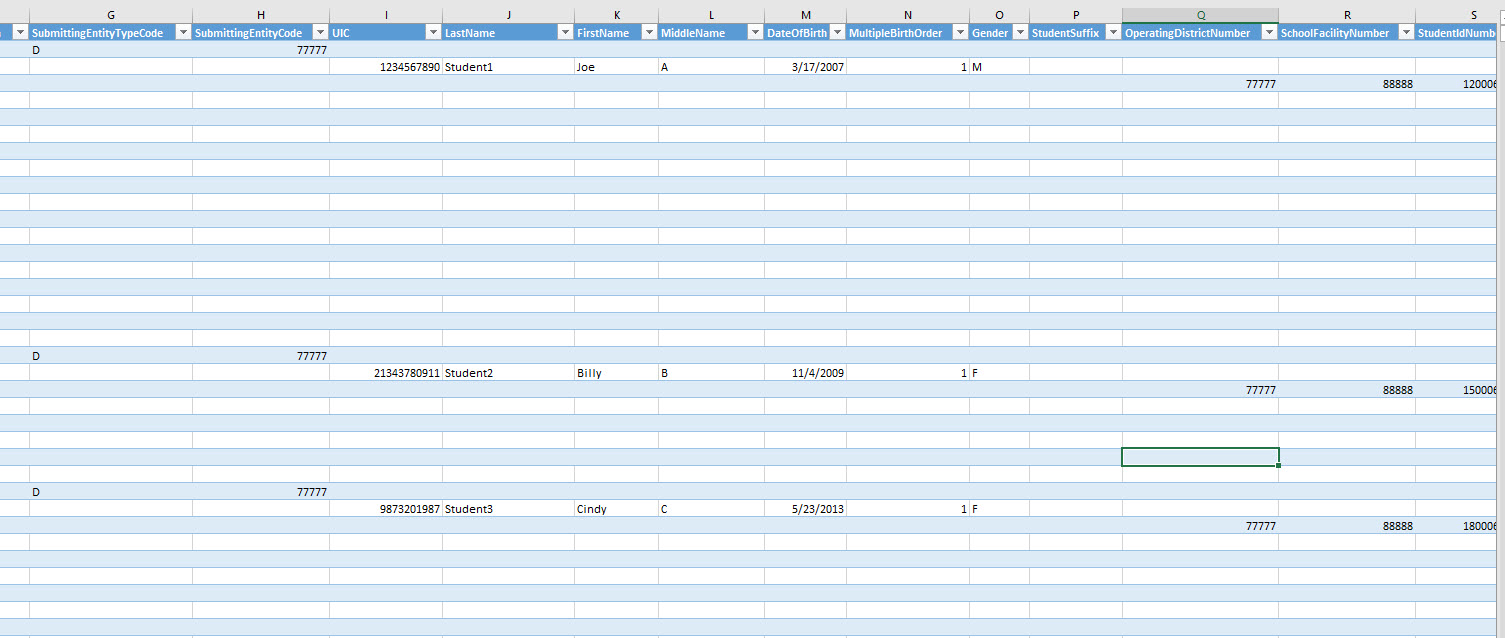Expand the FirstName filter arrow

point(649,33)
